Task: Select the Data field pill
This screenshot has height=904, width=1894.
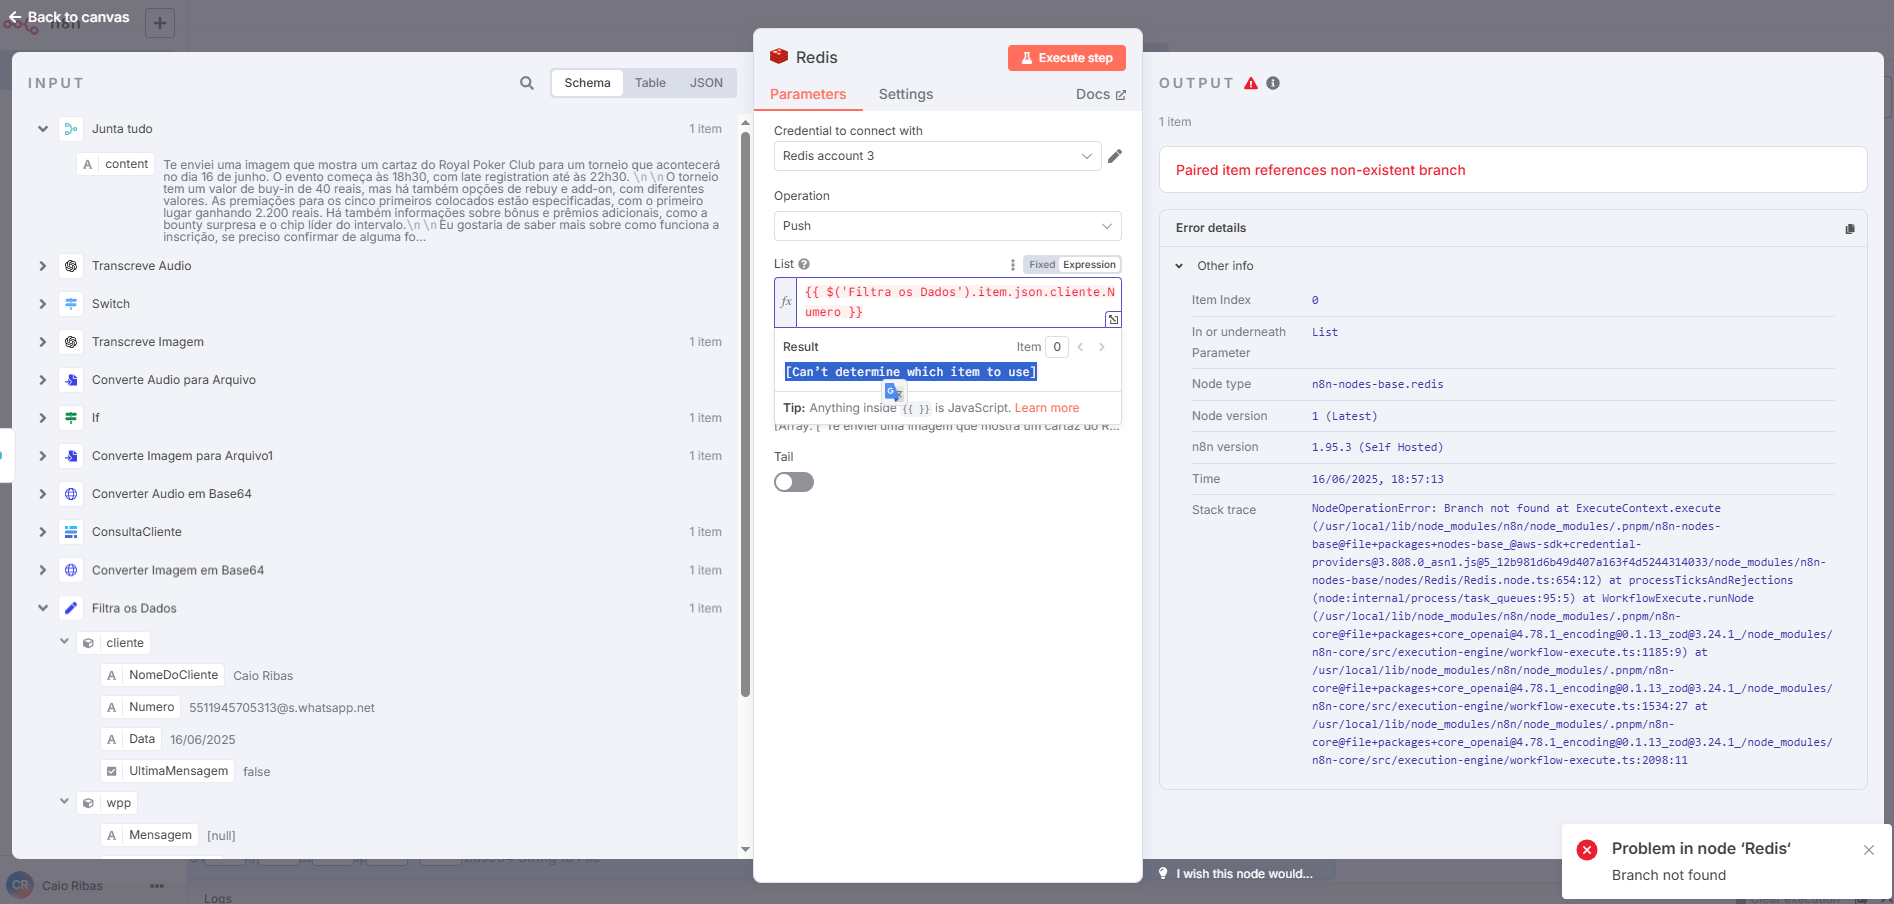Action: point(131,739)
